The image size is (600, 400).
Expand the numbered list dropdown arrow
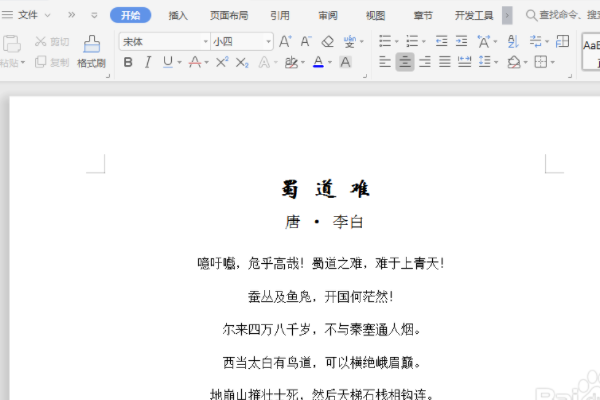click(x=424, y=42)
